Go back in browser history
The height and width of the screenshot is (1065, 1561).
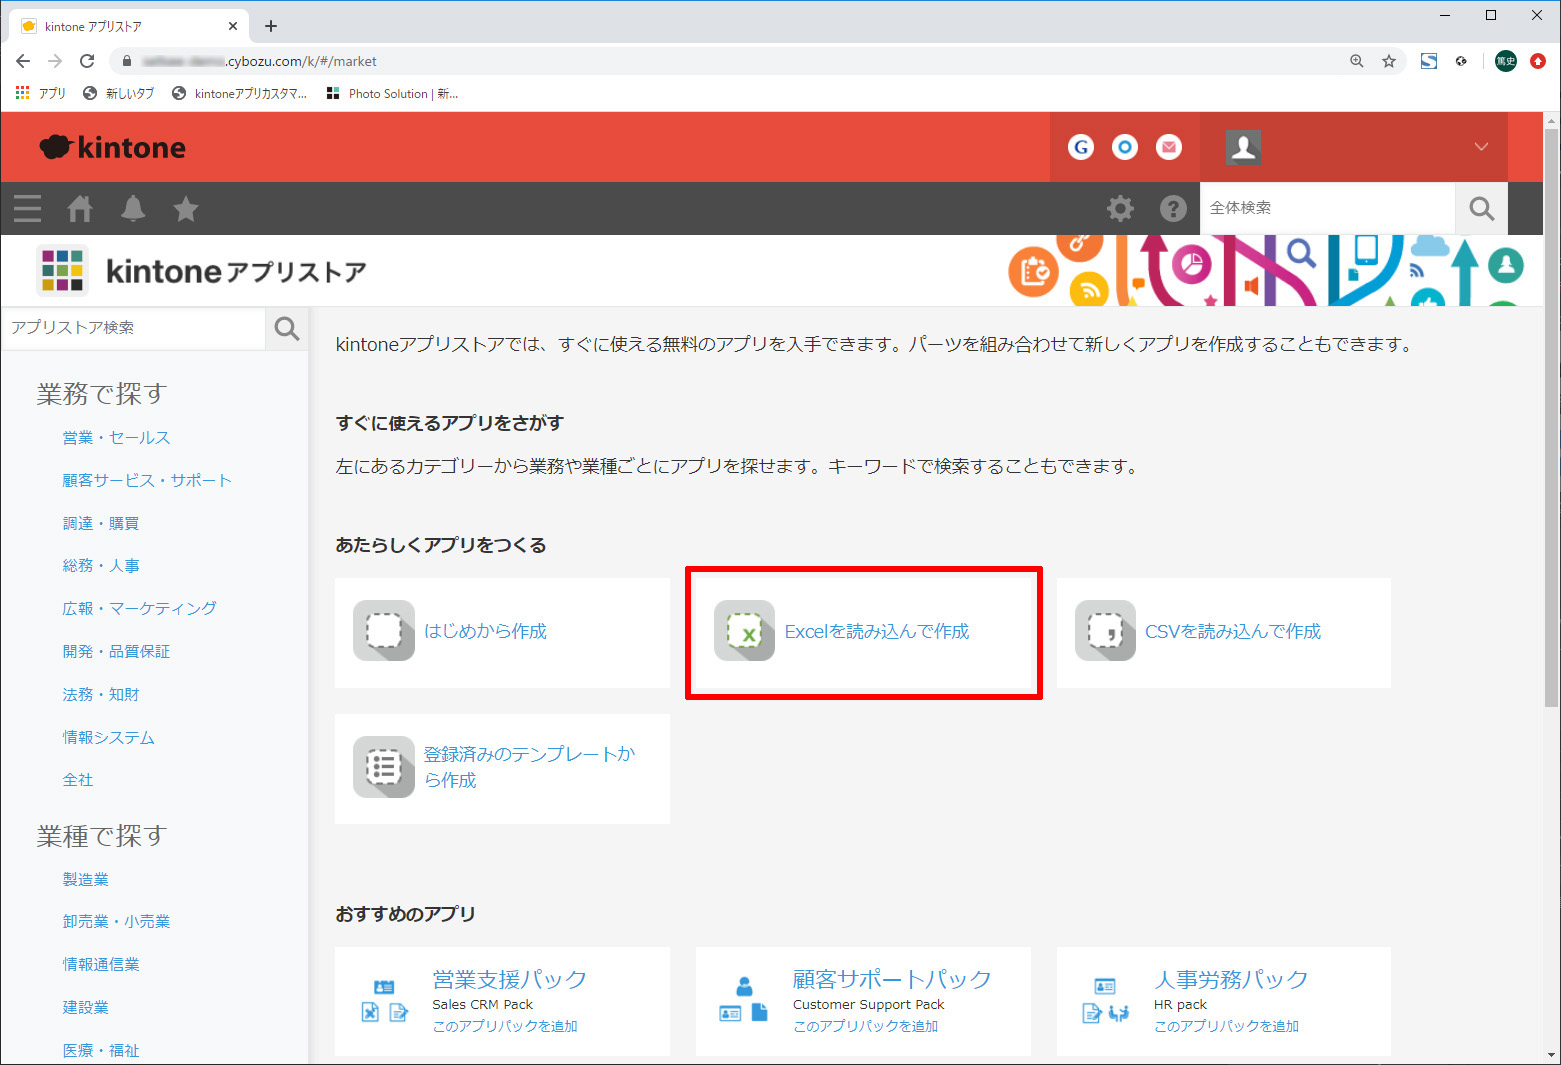point(23,61)
